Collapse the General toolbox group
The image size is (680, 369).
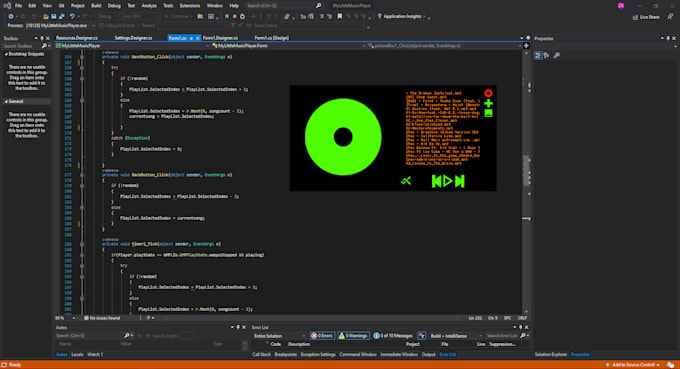(6, 101)
